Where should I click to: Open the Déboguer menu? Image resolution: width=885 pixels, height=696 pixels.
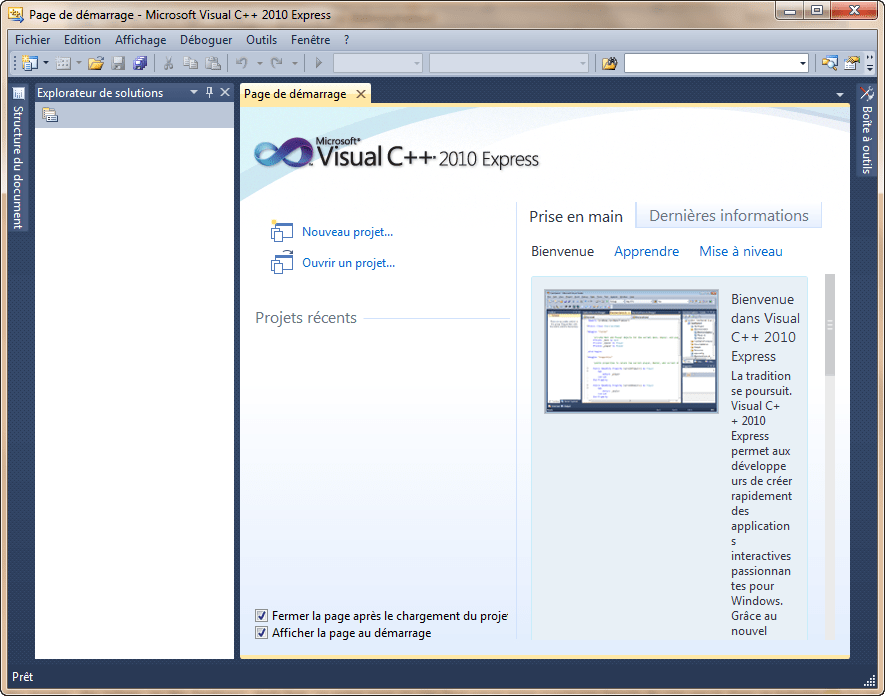206,40
